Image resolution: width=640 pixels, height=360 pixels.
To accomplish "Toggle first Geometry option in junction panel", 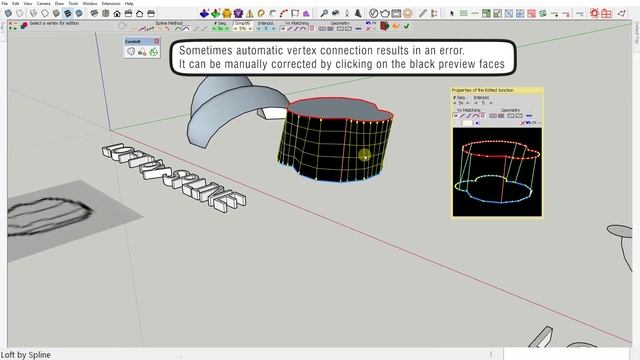I will 493,116.
